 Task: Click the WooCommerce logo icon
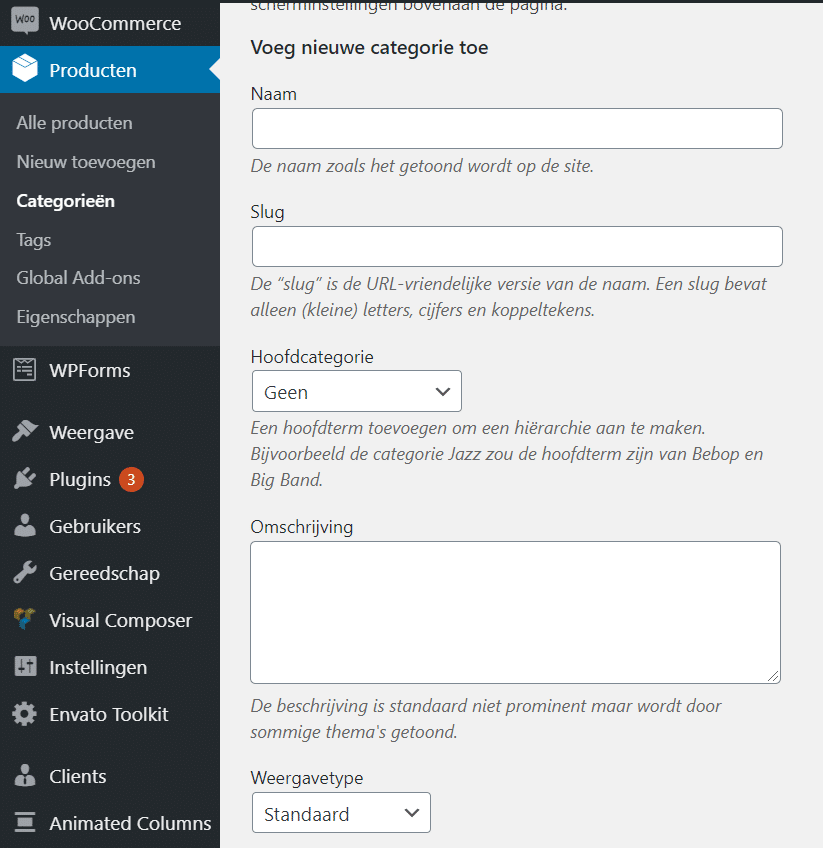coord(25,21)
